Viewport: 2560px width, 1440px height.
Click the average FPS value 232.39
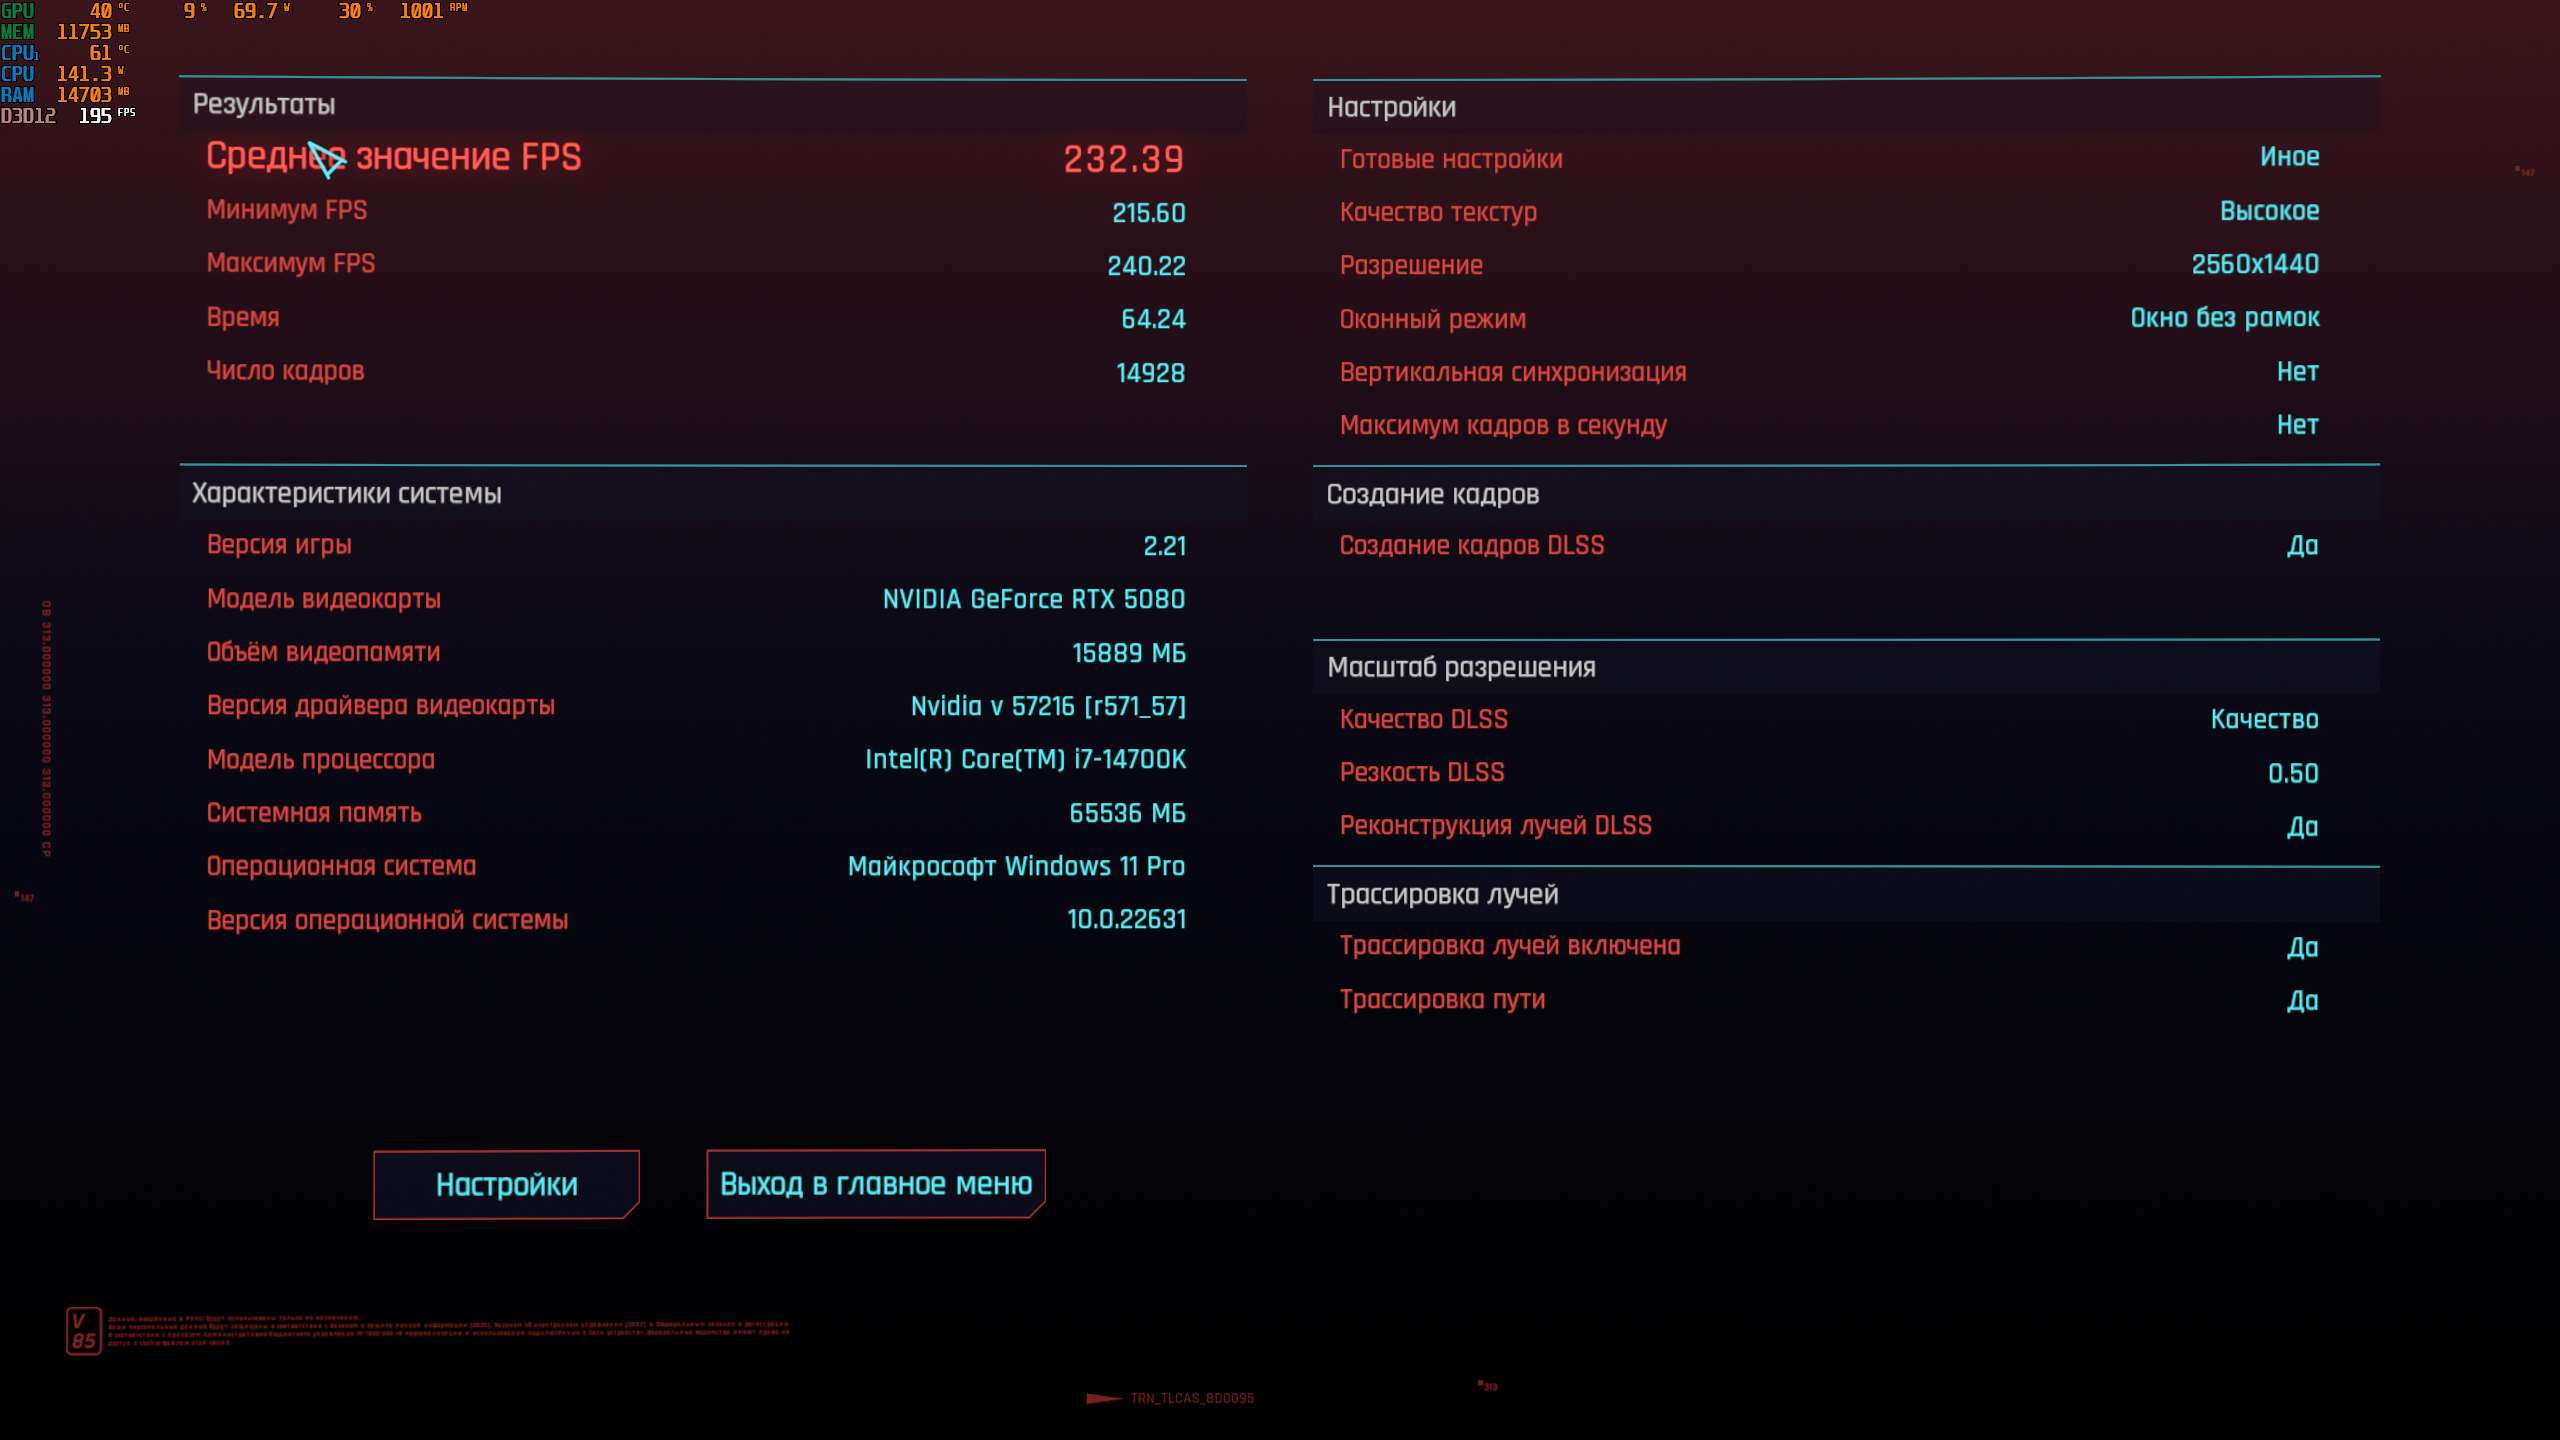point(1123,159)
